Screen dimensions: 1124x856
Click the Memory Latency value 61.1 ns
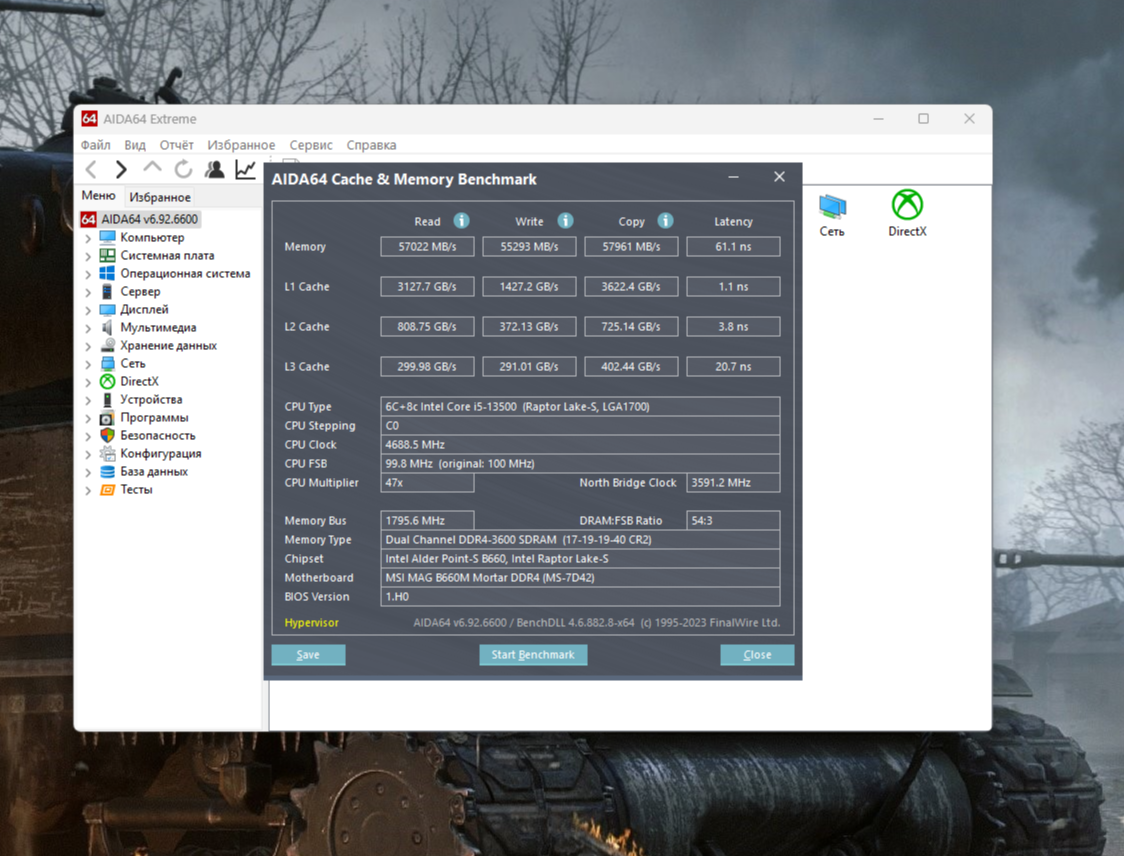tap(733, 247)
